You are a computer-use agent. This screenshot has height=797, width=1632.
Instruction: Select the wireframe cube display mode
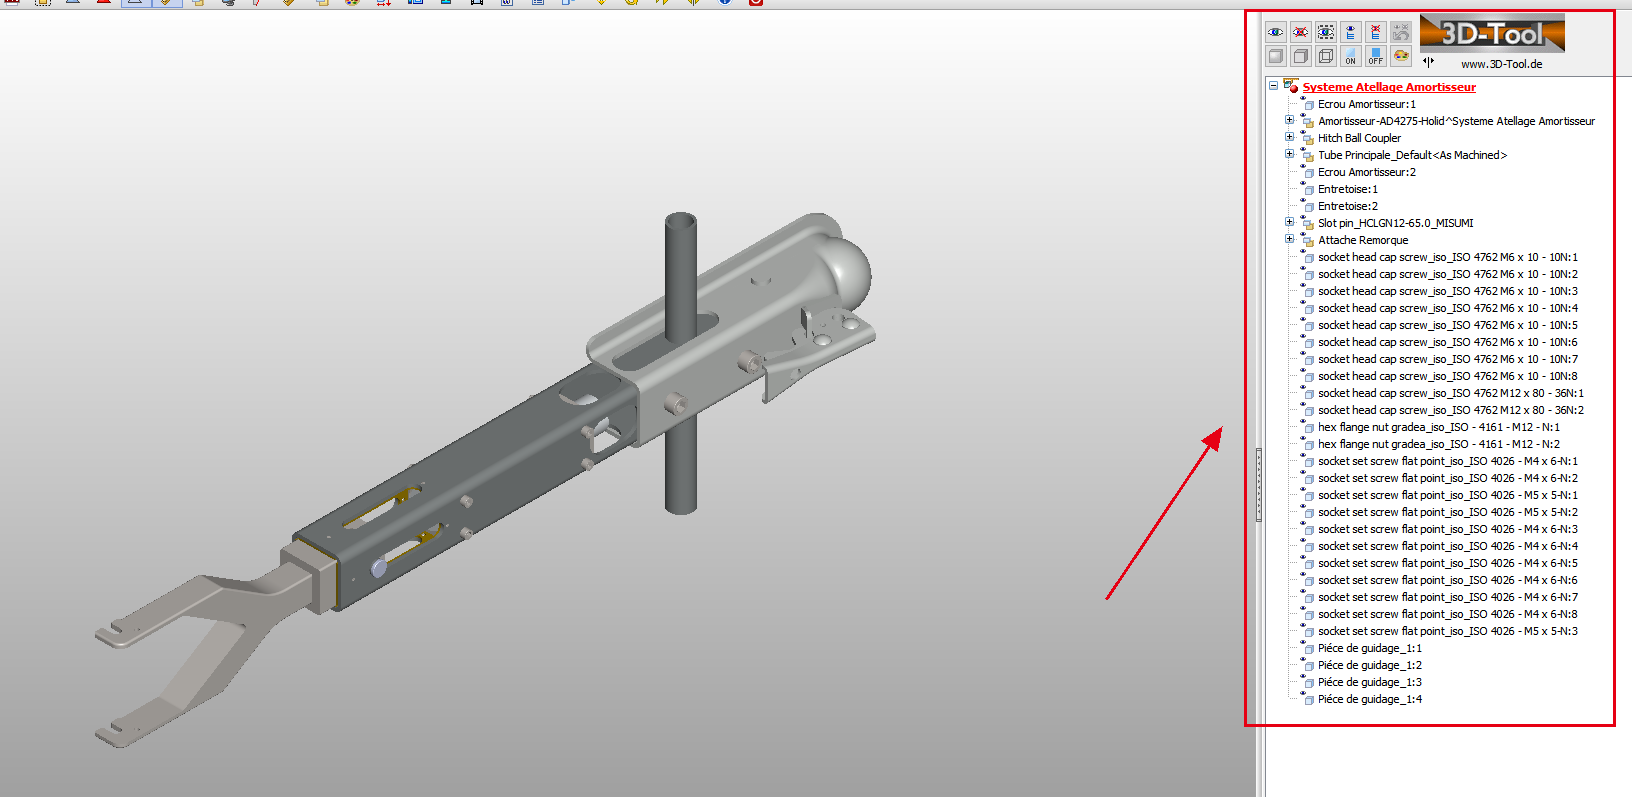pyautogui.click(x=1325, y=56)
